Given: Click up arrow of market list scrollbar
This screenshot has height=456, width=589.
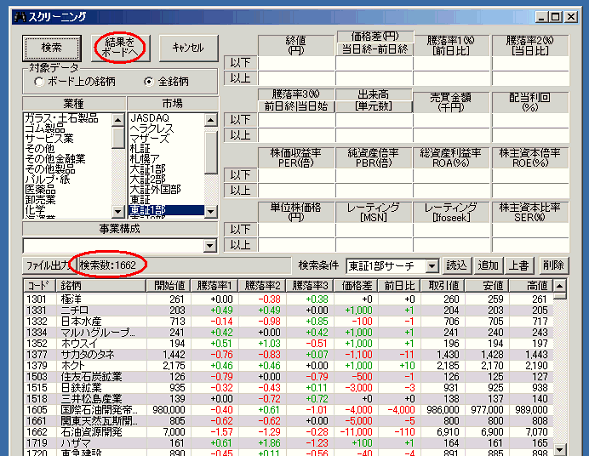Looking at the screenshot, I should (x=211, y=120).
